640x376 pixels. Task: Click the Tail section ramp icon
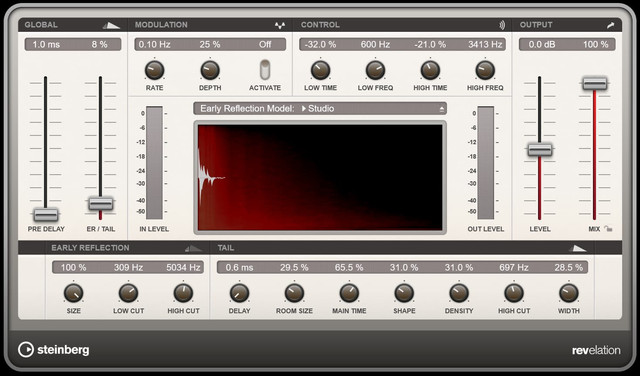(578, 248)
